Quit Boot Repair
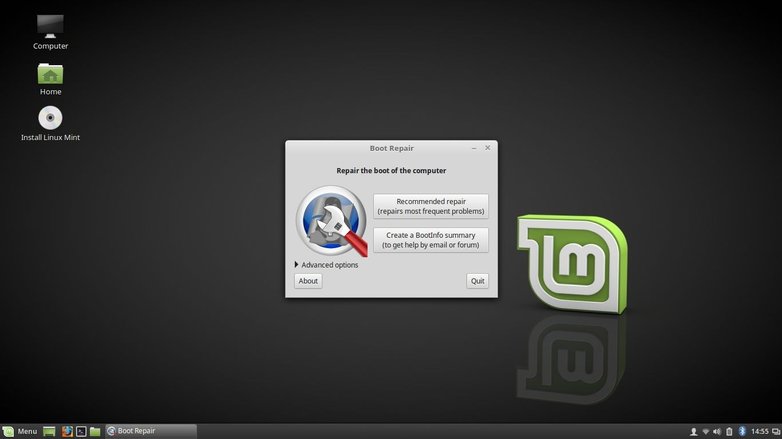 (477, 281)
